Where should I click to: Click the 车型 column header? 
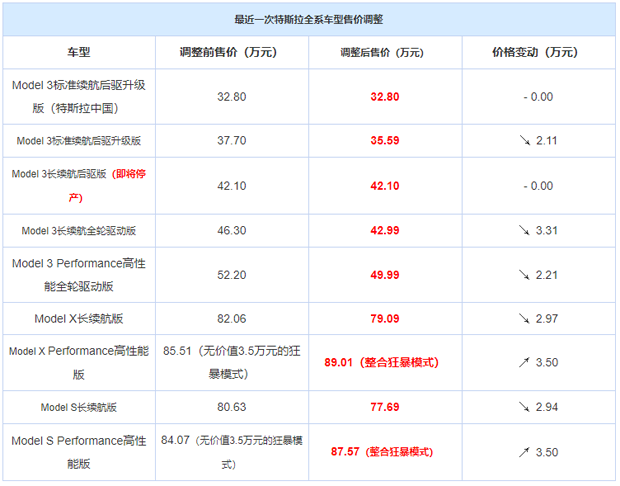79,52
